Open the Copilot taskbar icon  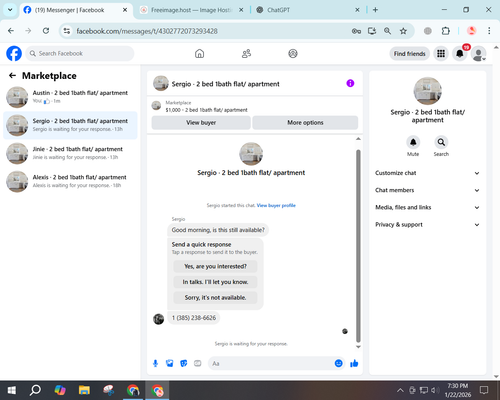pyautogui.click(x=60, y=390)
